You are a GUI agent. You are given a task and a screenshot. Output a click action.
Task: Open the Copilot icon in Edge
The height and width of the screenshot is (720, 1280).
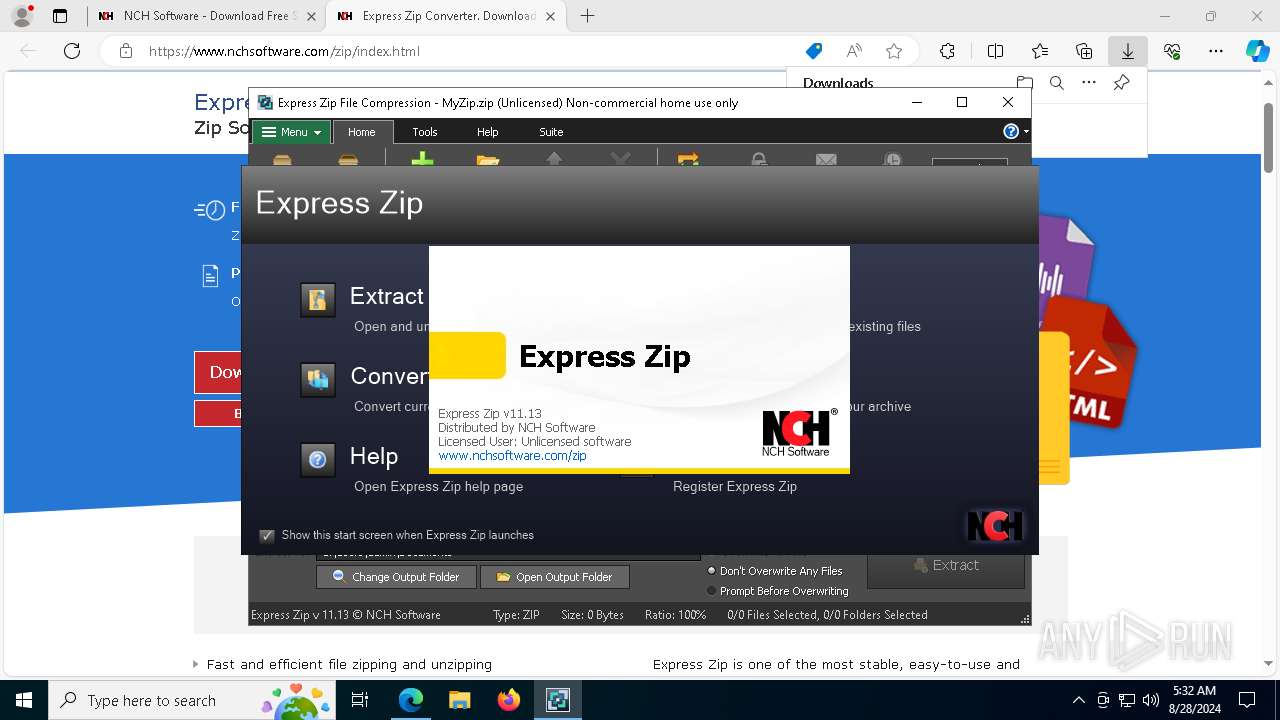click(x=1257, y=51)
